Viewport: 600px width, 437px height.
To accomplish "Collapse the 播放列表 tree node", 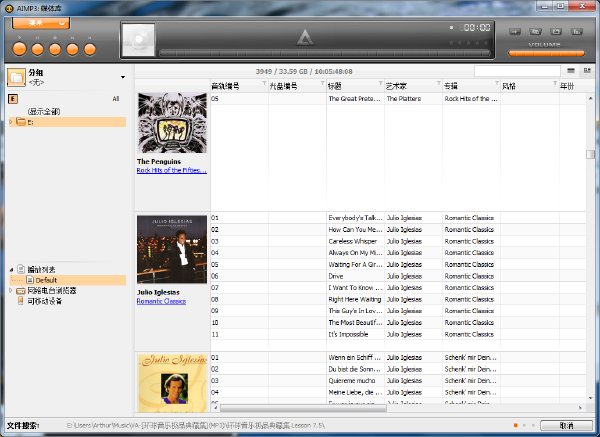I will (11, 269).
